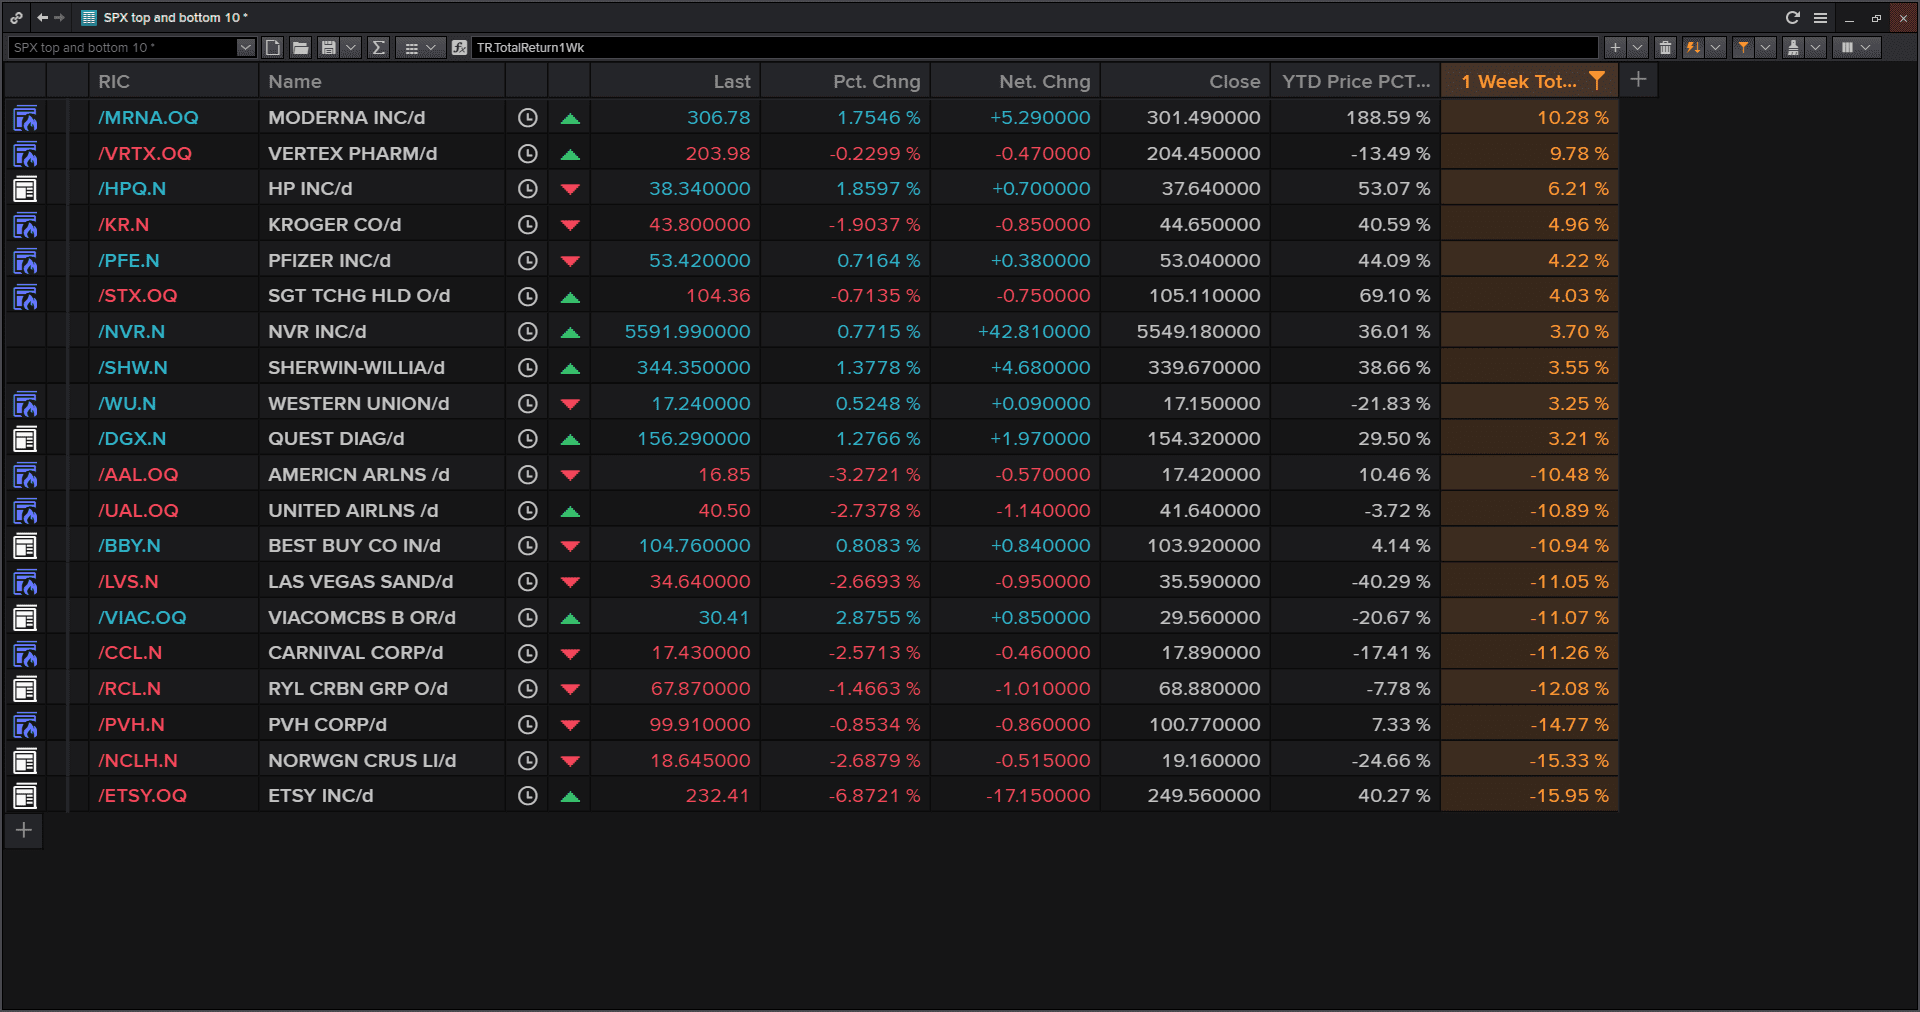This screenshot has height=1012, width=1920.
Task: Select the 188.59 % YTD cell
Action: 1356,118
